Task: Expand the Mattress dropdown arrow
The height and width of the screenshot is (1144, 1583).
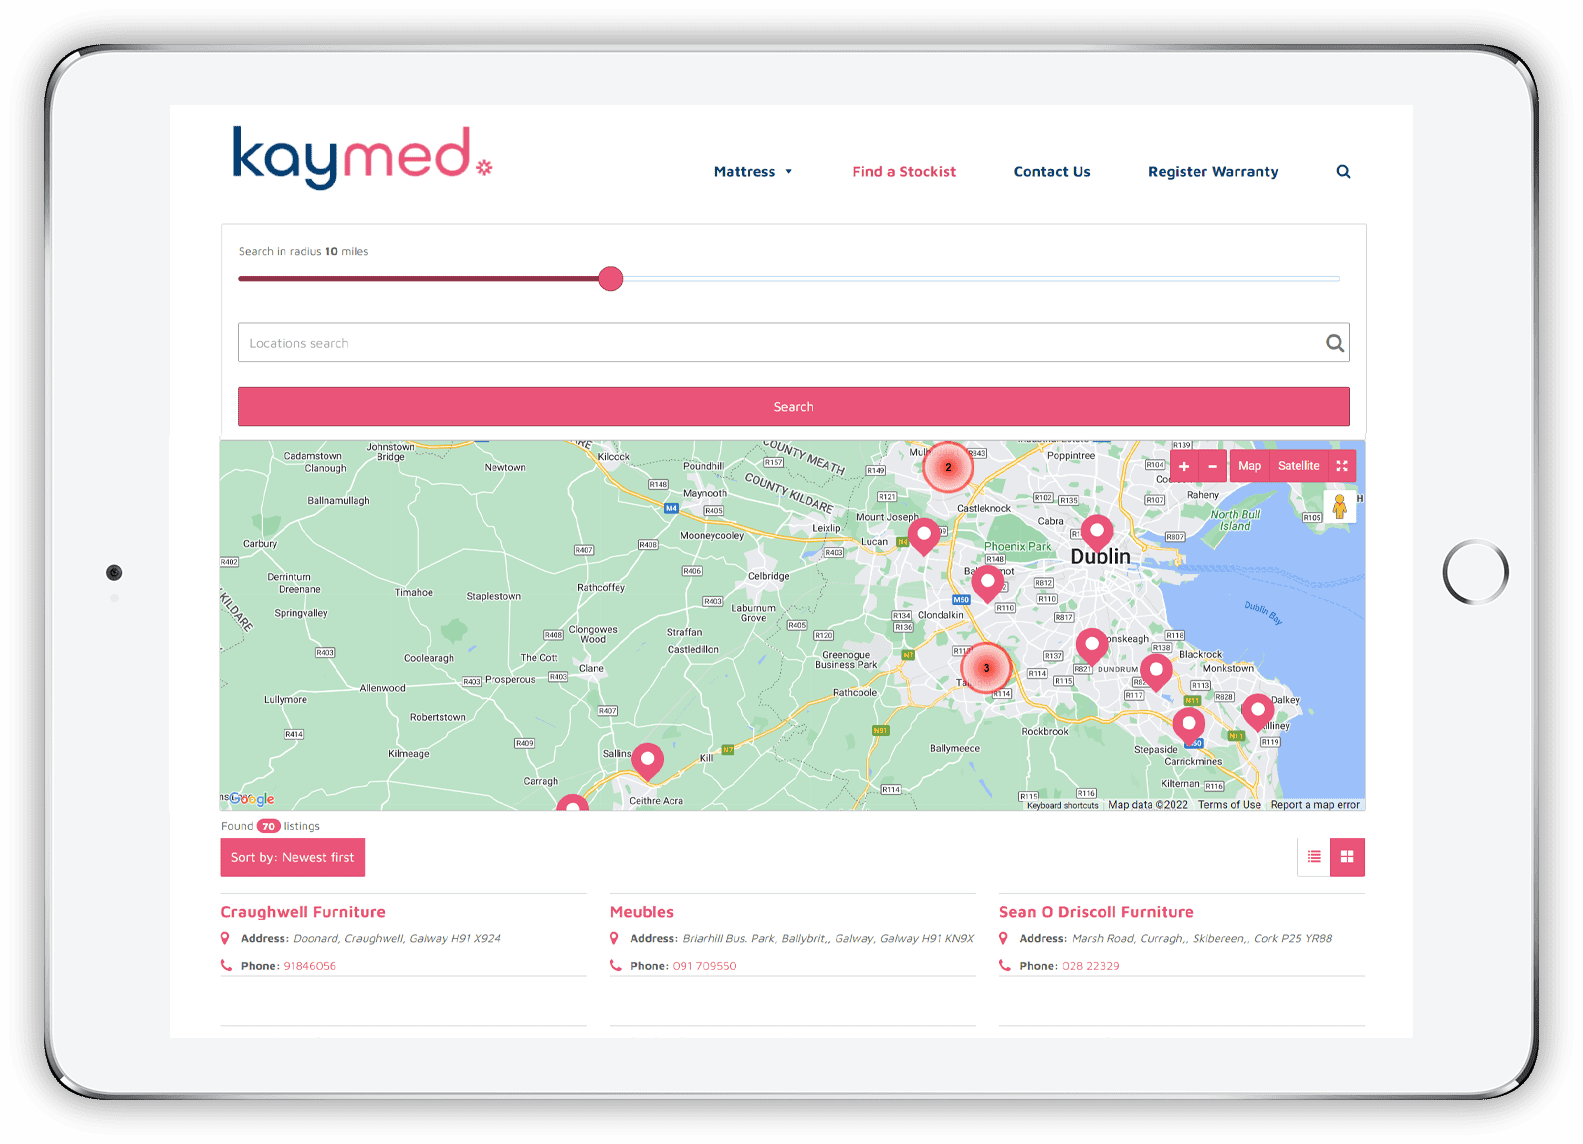Action: (x=789, y=172)
